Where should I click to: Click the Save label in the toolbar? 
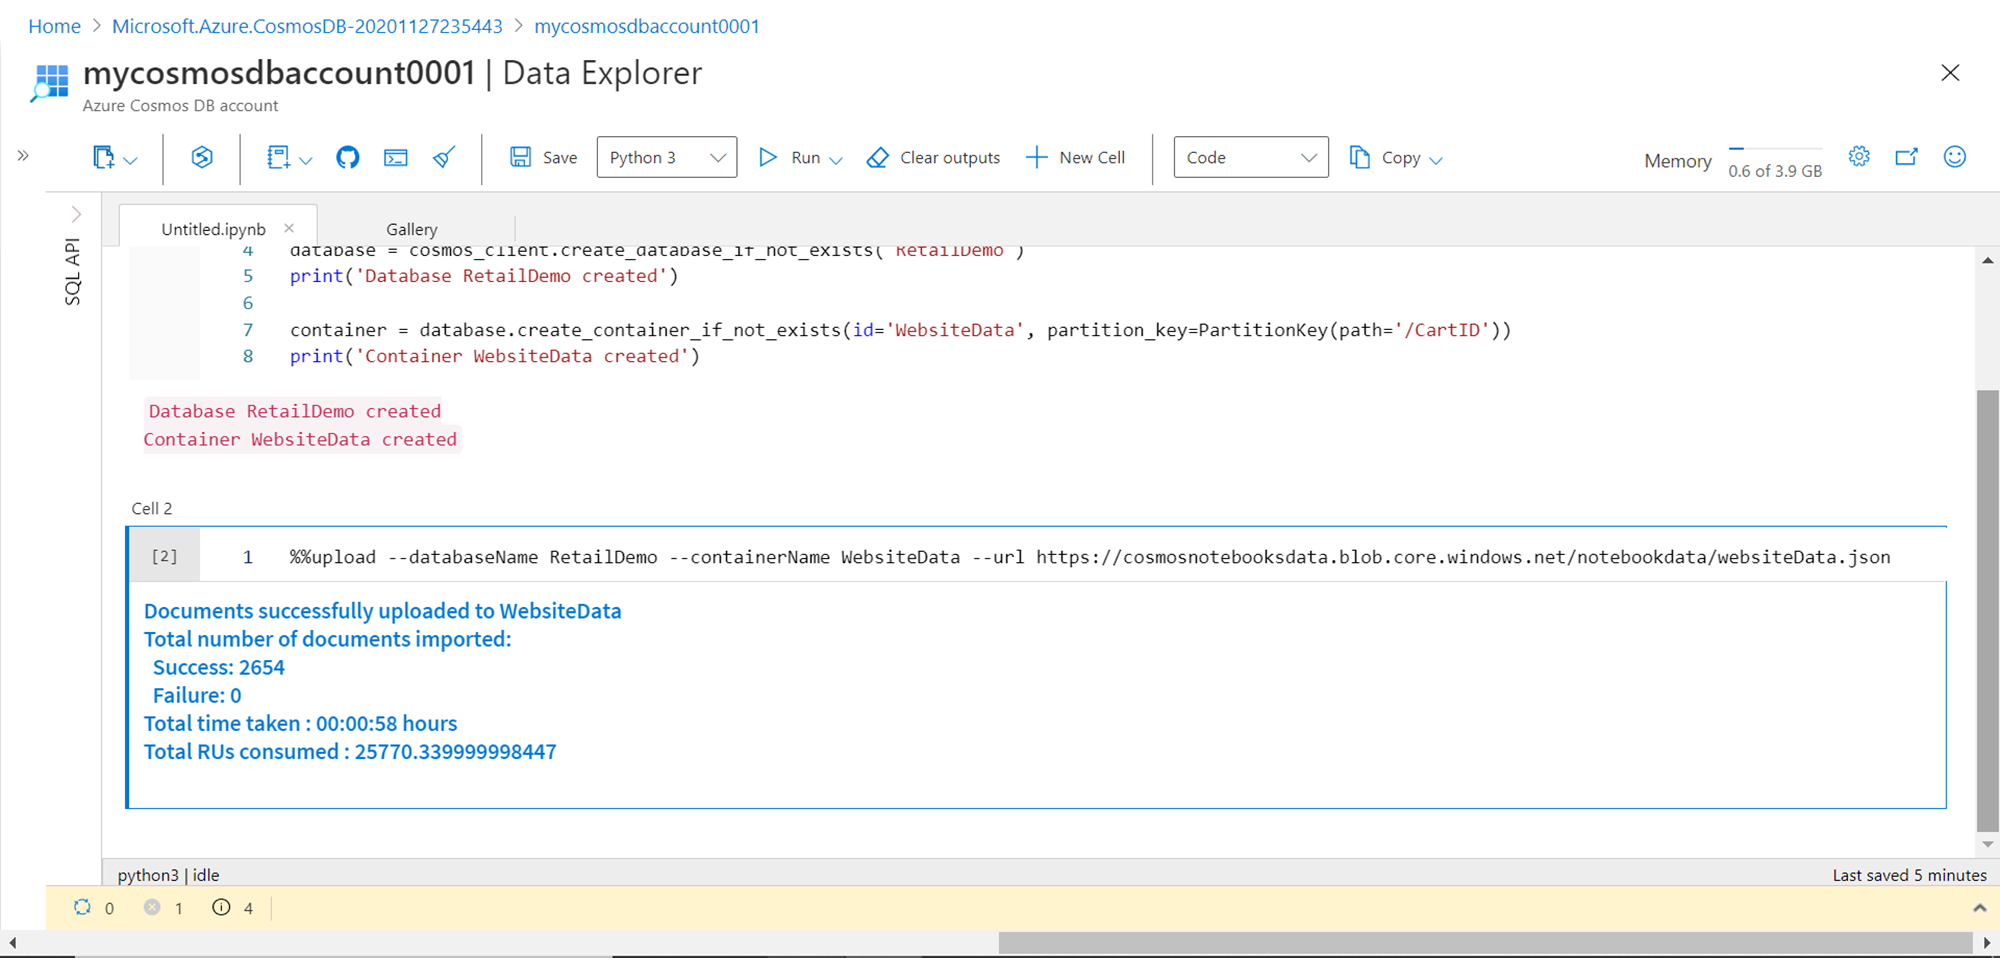pos(560,158)
